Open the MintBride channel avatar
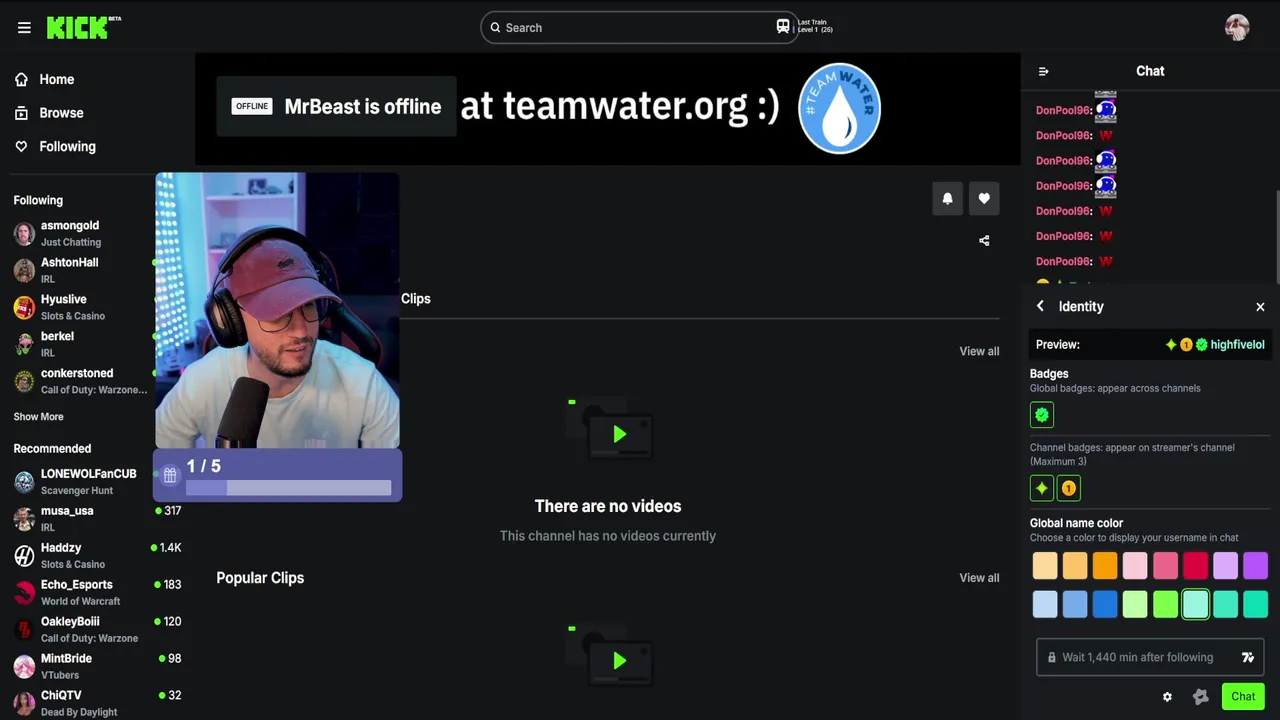The image size is (1280, 720). [24, 666]
